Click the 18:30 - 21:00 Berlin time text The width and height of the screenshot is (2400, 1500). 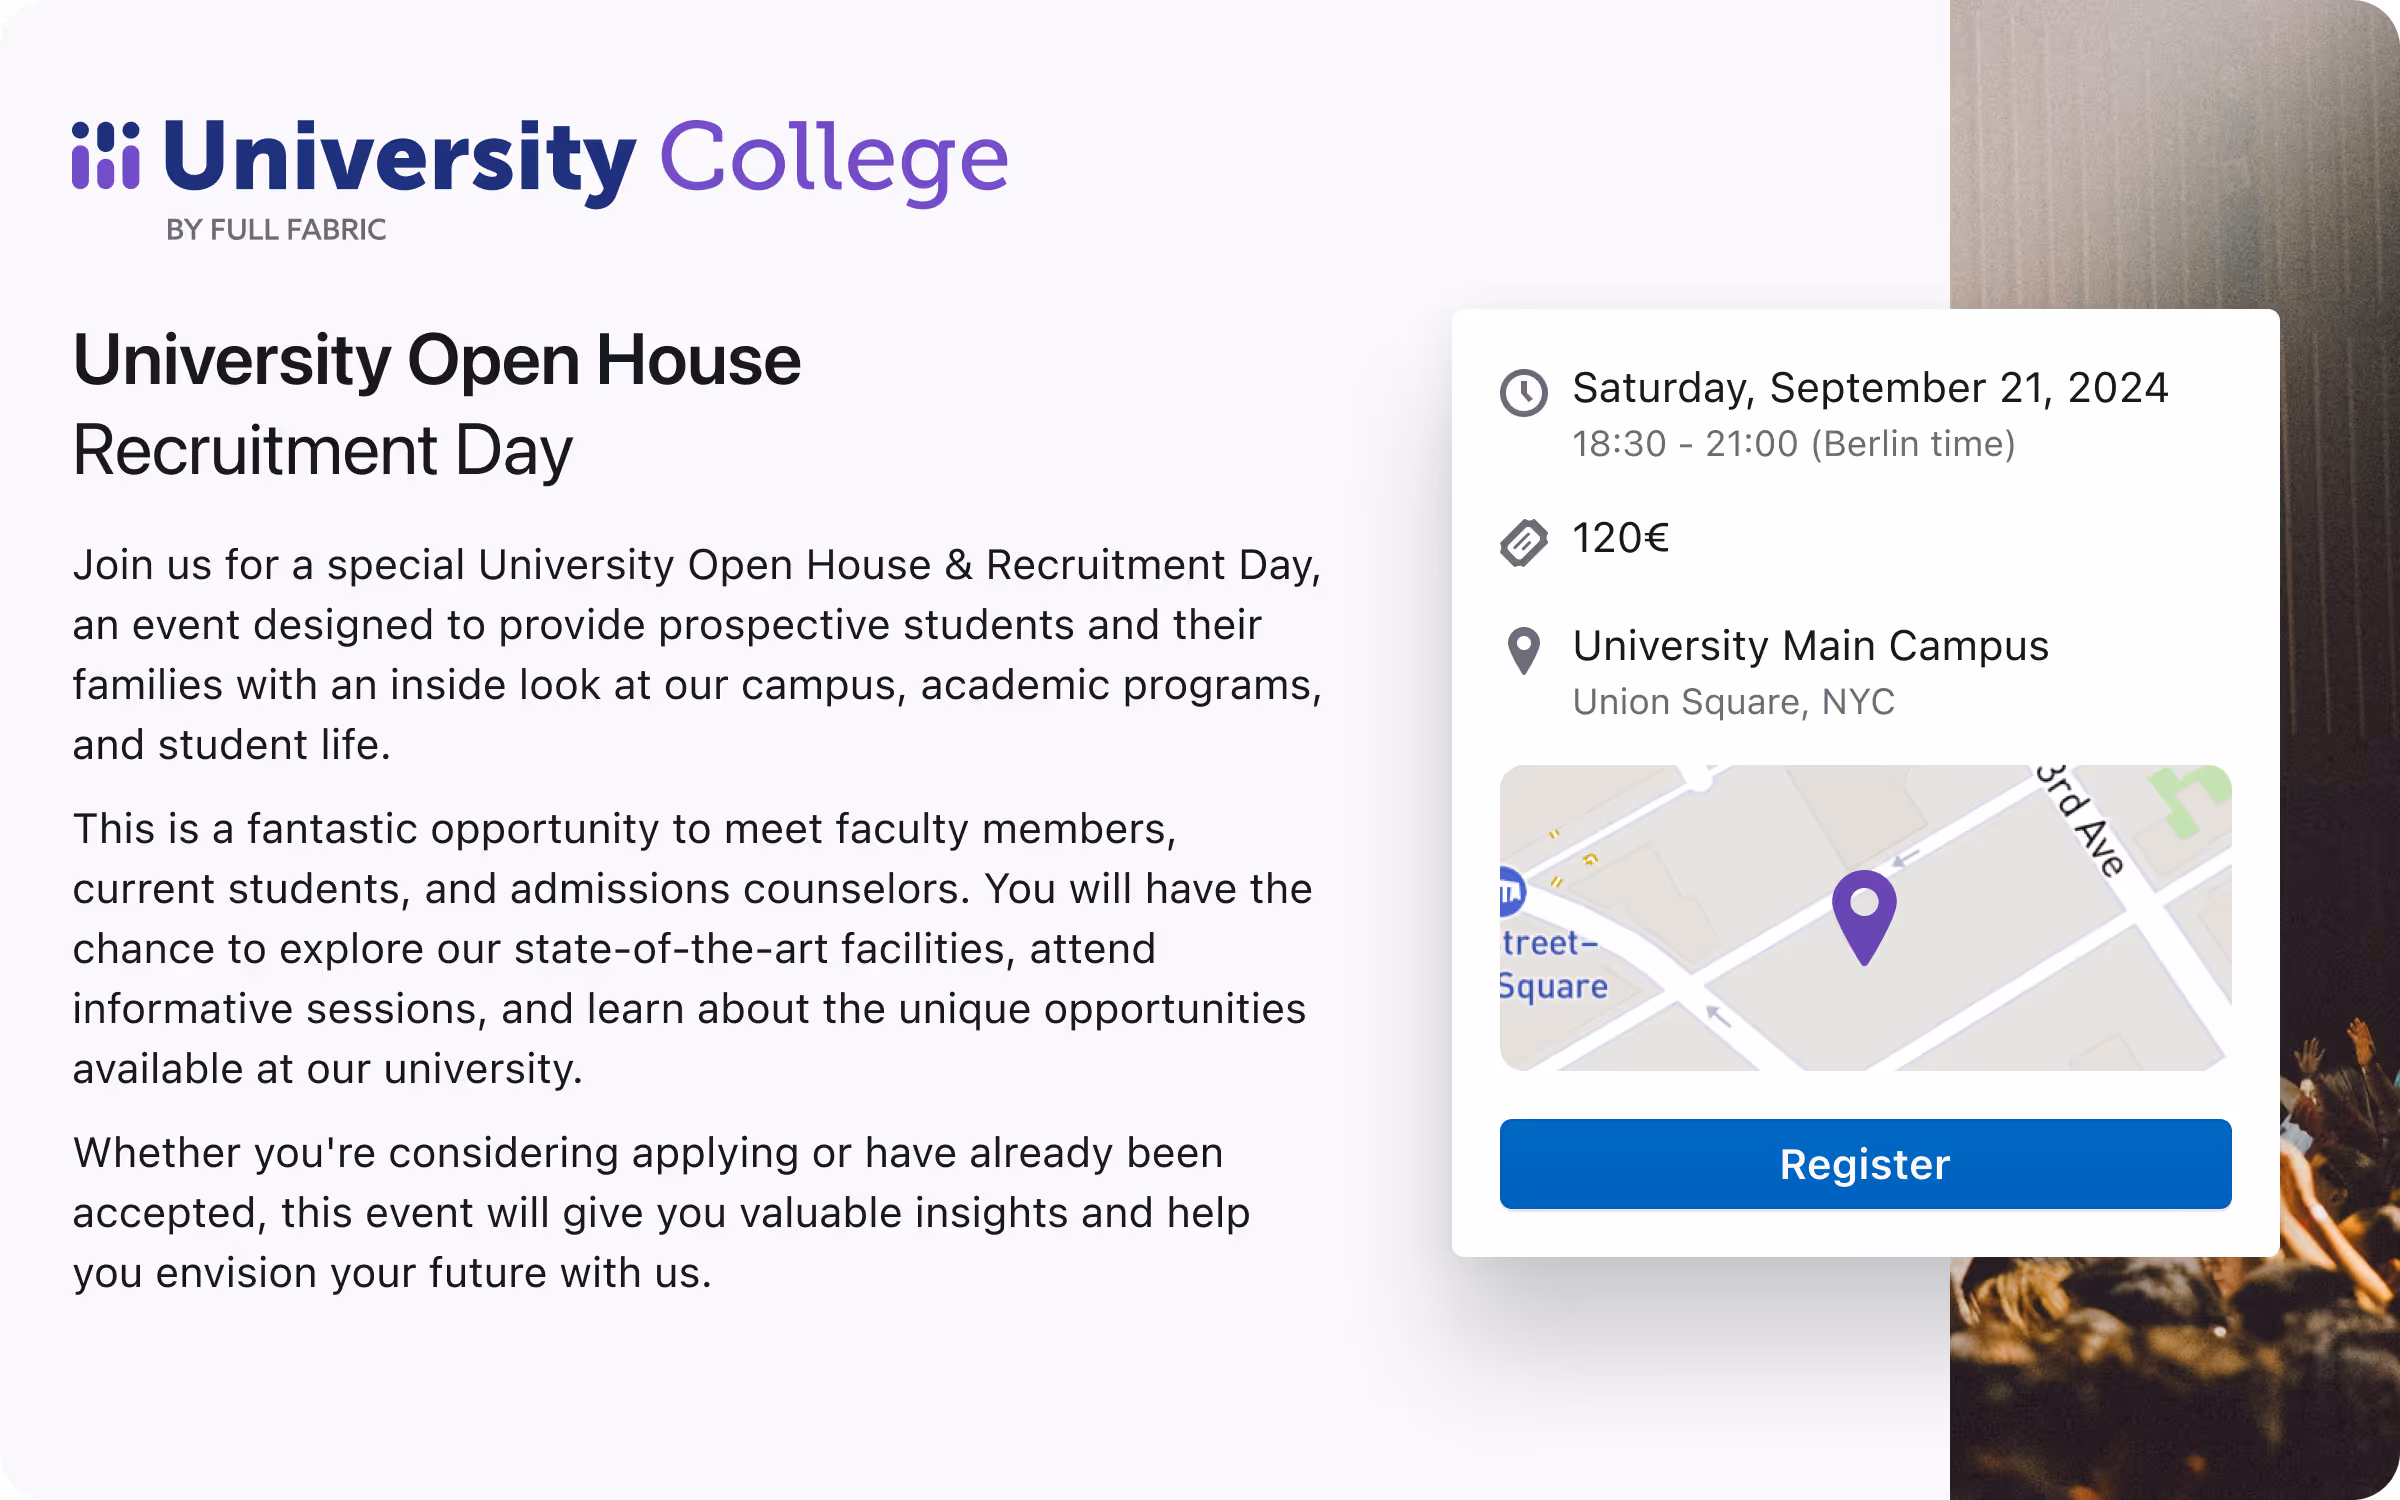(1793, 444)
